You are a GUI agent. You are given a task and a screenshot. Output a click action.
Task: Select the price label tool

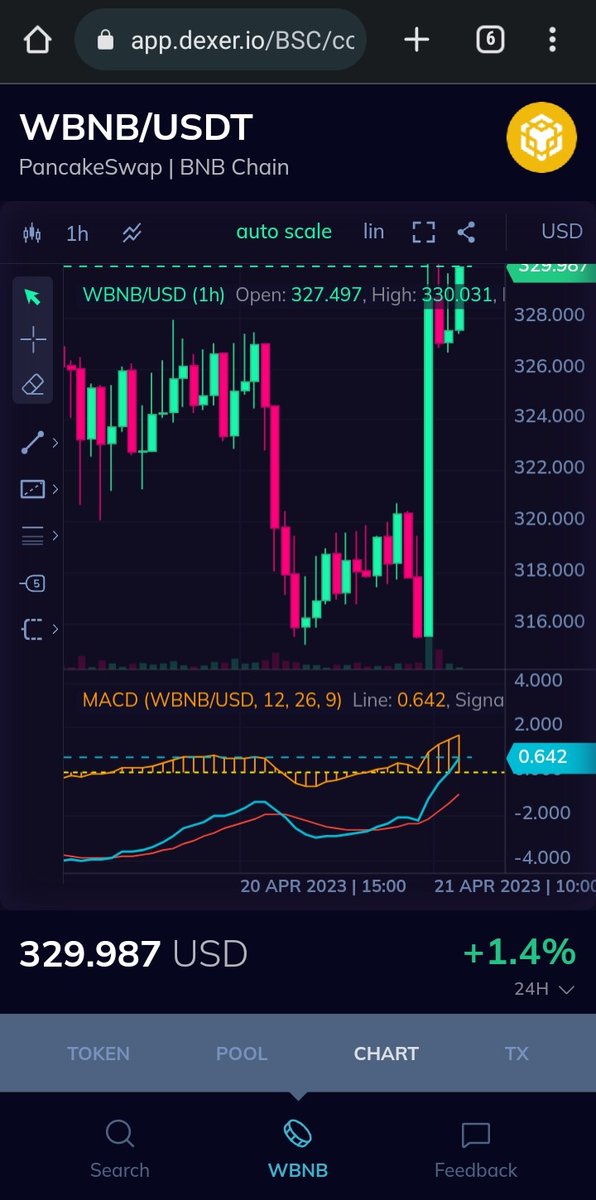(33, 583)
